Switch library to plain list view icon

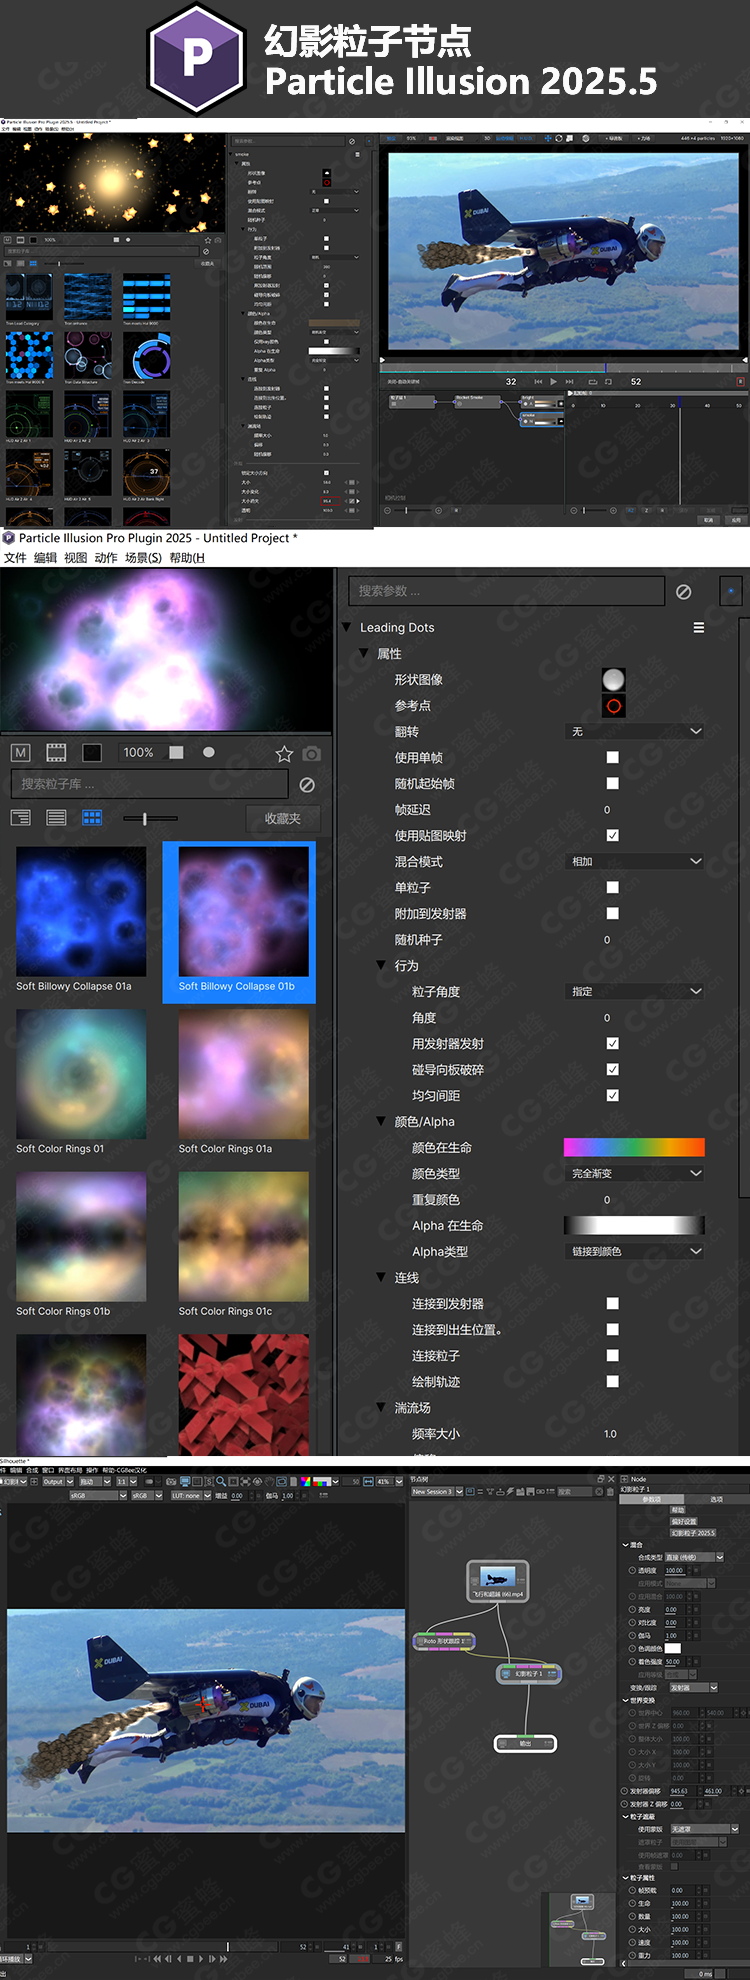click(x=57, y=818)
